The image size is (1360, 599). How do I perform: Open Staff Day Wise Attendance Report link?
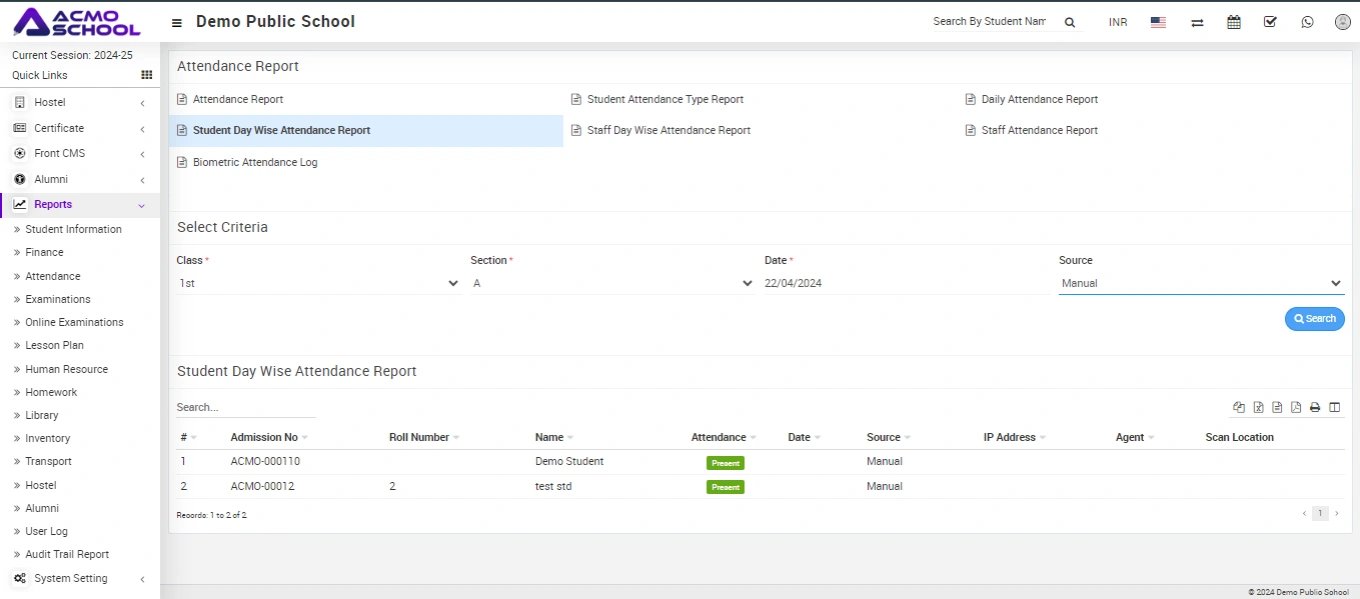coord(668,131)
